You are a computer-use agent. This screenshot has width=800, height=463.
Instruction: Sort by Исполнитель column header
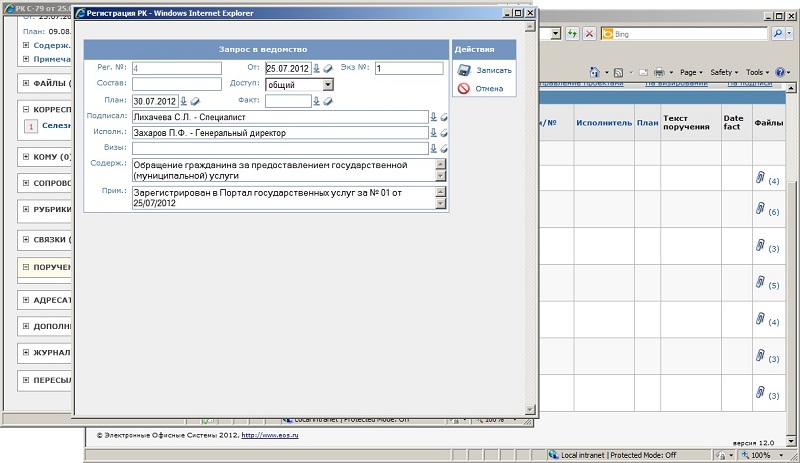pos(603,122)
